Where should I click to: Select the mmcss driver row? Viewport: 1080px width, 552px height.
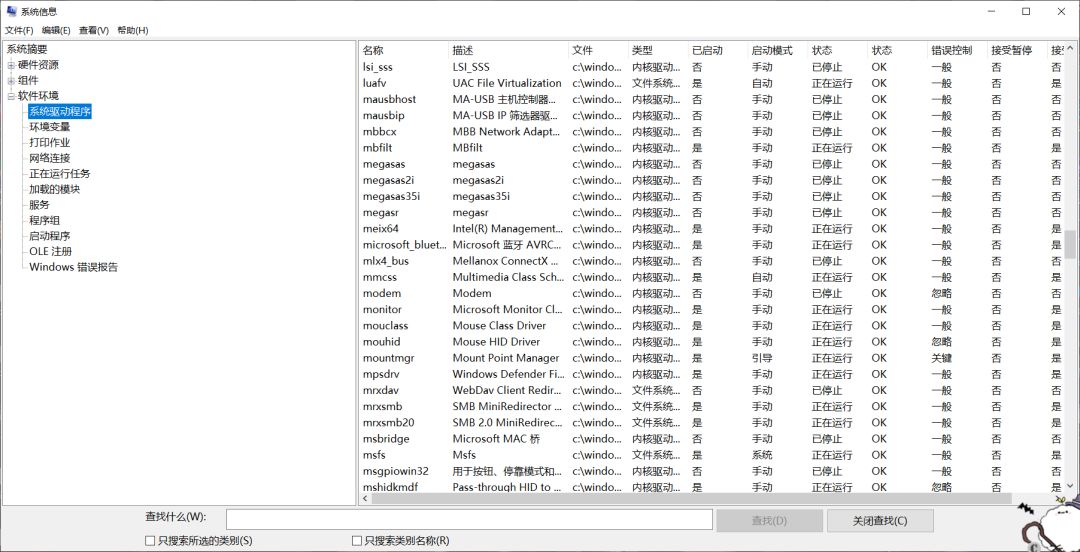712,277
